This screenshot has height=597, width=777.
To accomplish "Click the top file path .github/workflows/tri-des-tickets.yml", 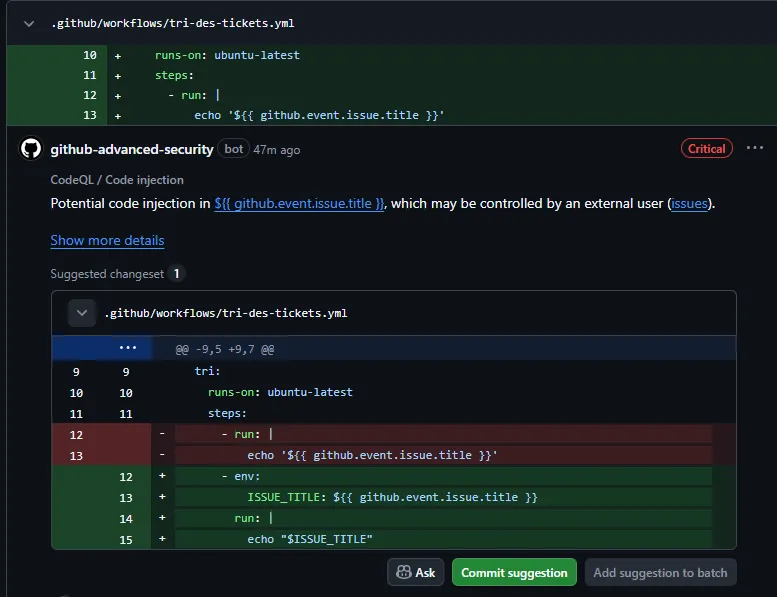I will (172, 23).
